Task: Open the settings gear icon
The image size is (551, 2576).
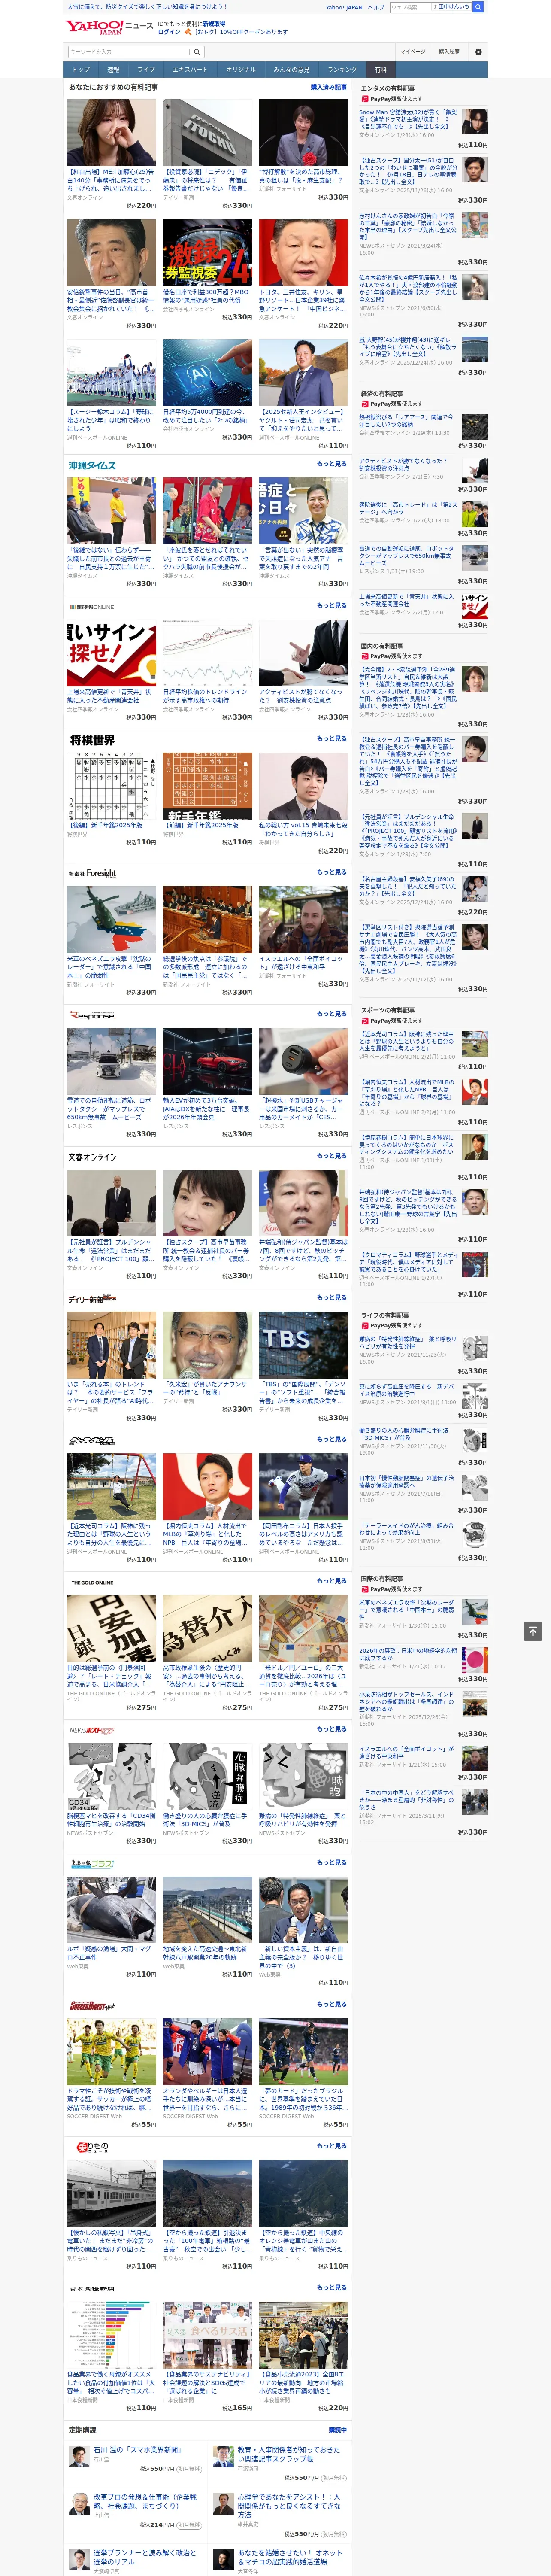Action: (x=478, y=51)
